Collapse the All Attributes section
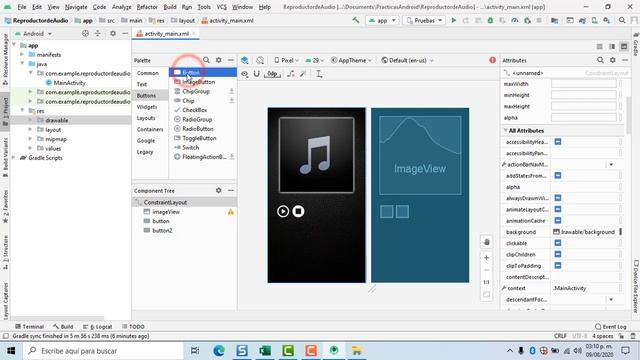Screen dimensions: 640x360 pos(505,131)
